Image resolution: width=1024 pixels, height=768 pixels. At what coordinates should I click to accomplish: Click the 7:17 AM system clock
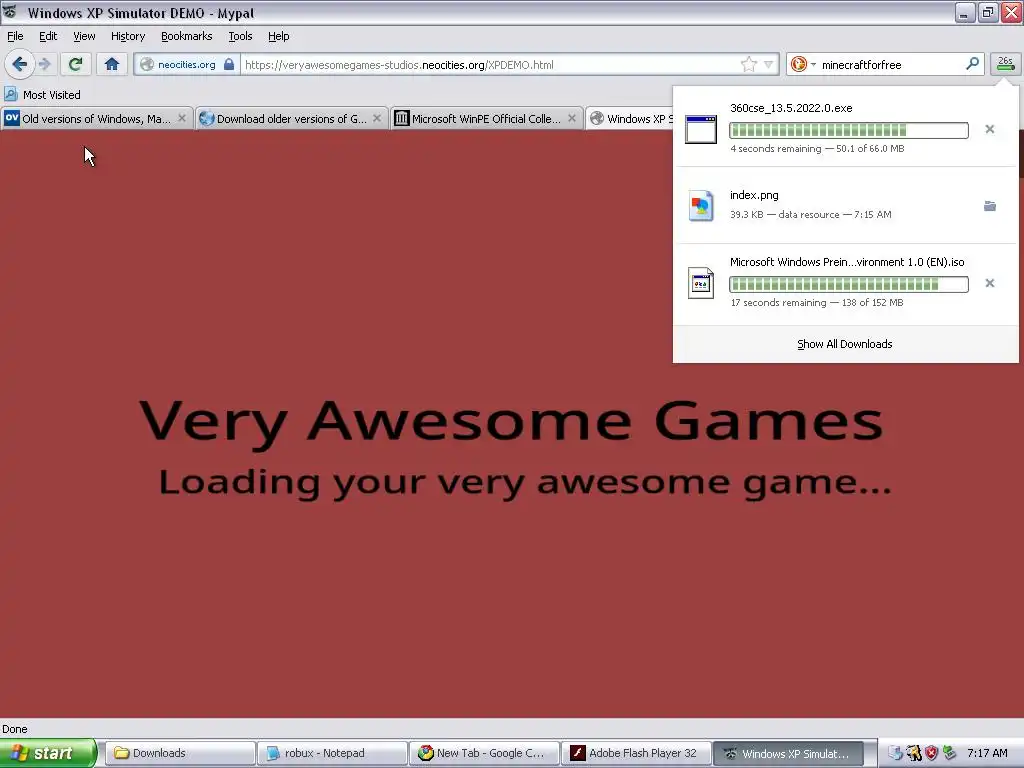[x=987, y=754]
